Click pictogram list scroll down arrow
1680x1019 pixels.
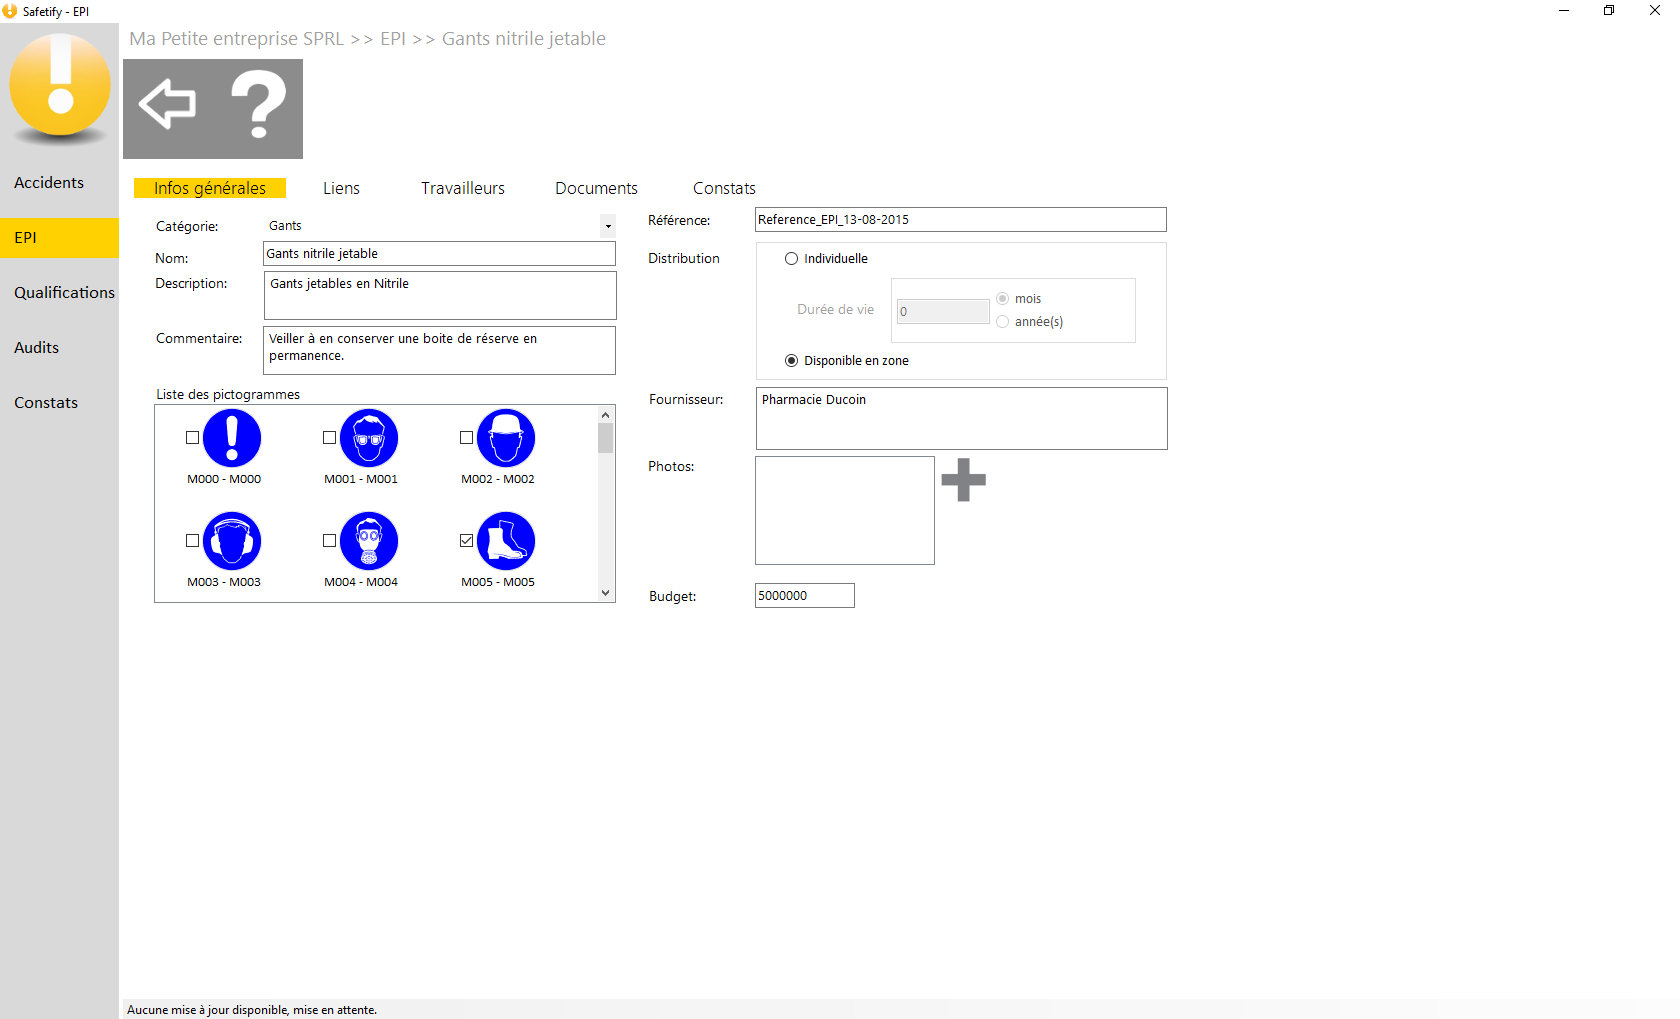click(605, 593)
